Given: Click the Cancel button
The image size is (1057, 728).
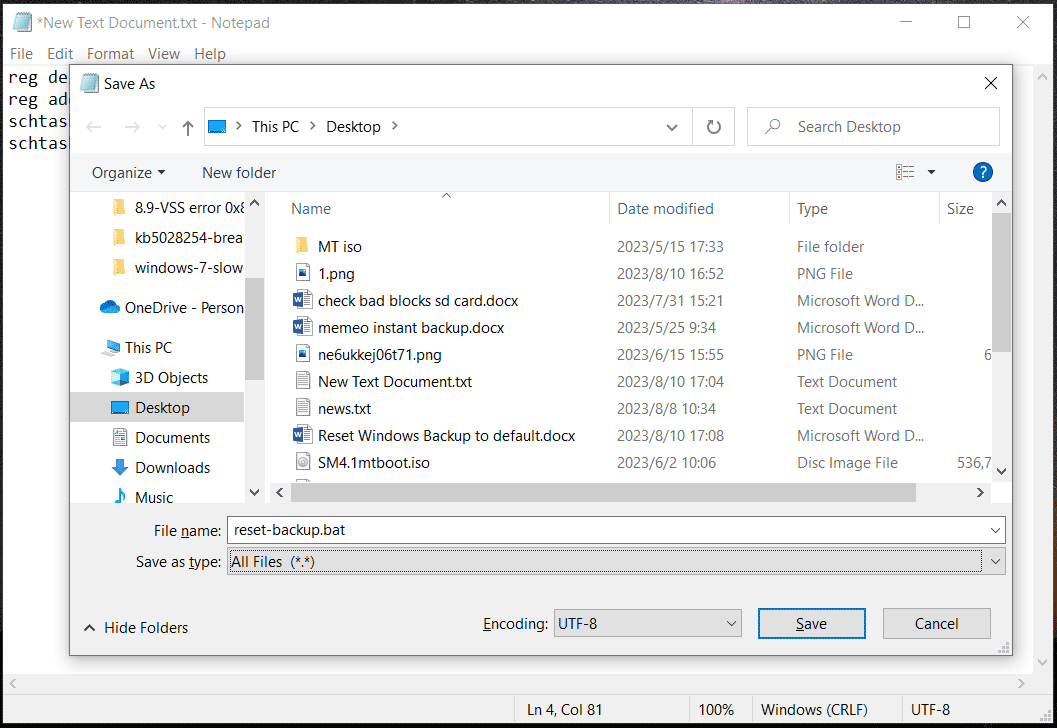Looking at the screenshot, I should pos(935,623).
